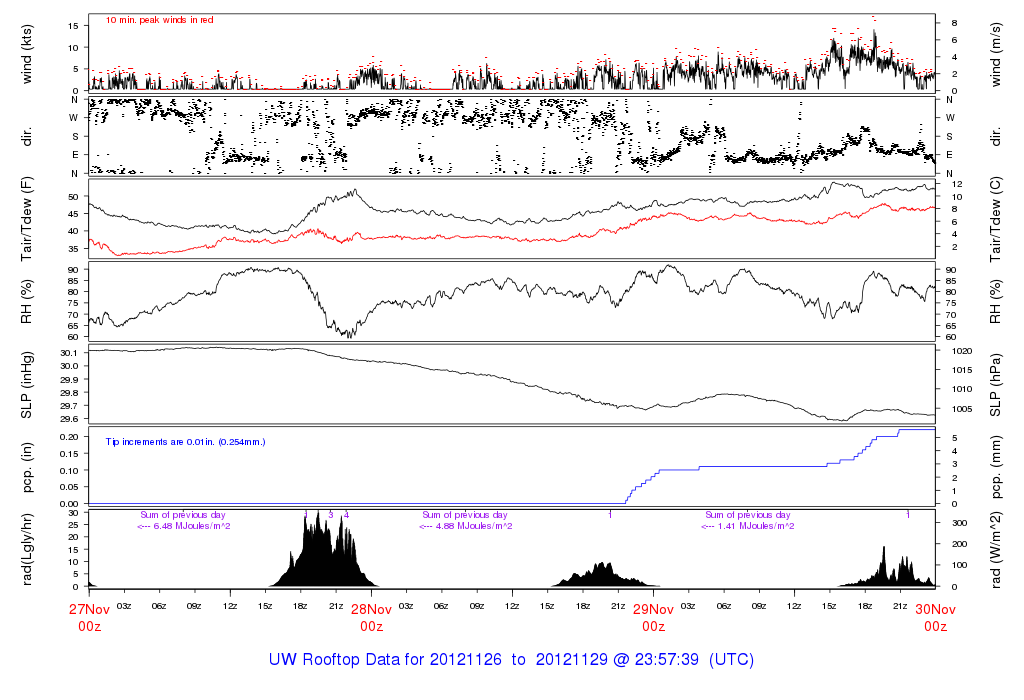Viewport: 1024px width, 700px height.
Task: Click the chart title 'UW Rooftop Data for 20121126'
Action: [x=385, y=660]
